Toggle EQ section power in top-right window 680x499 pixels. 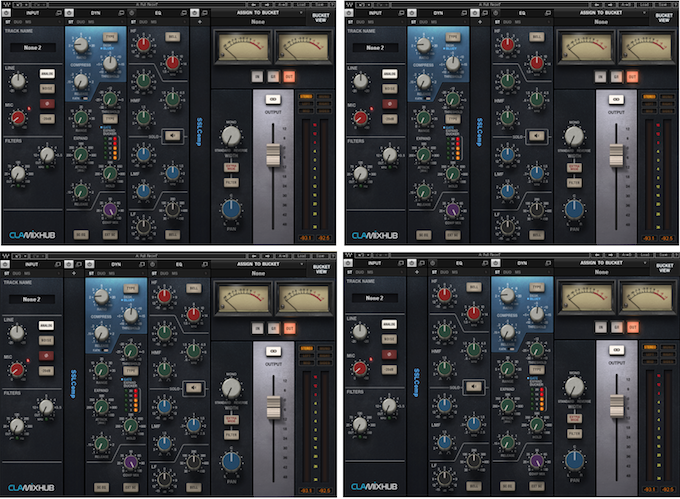click(x=496, y=13)
